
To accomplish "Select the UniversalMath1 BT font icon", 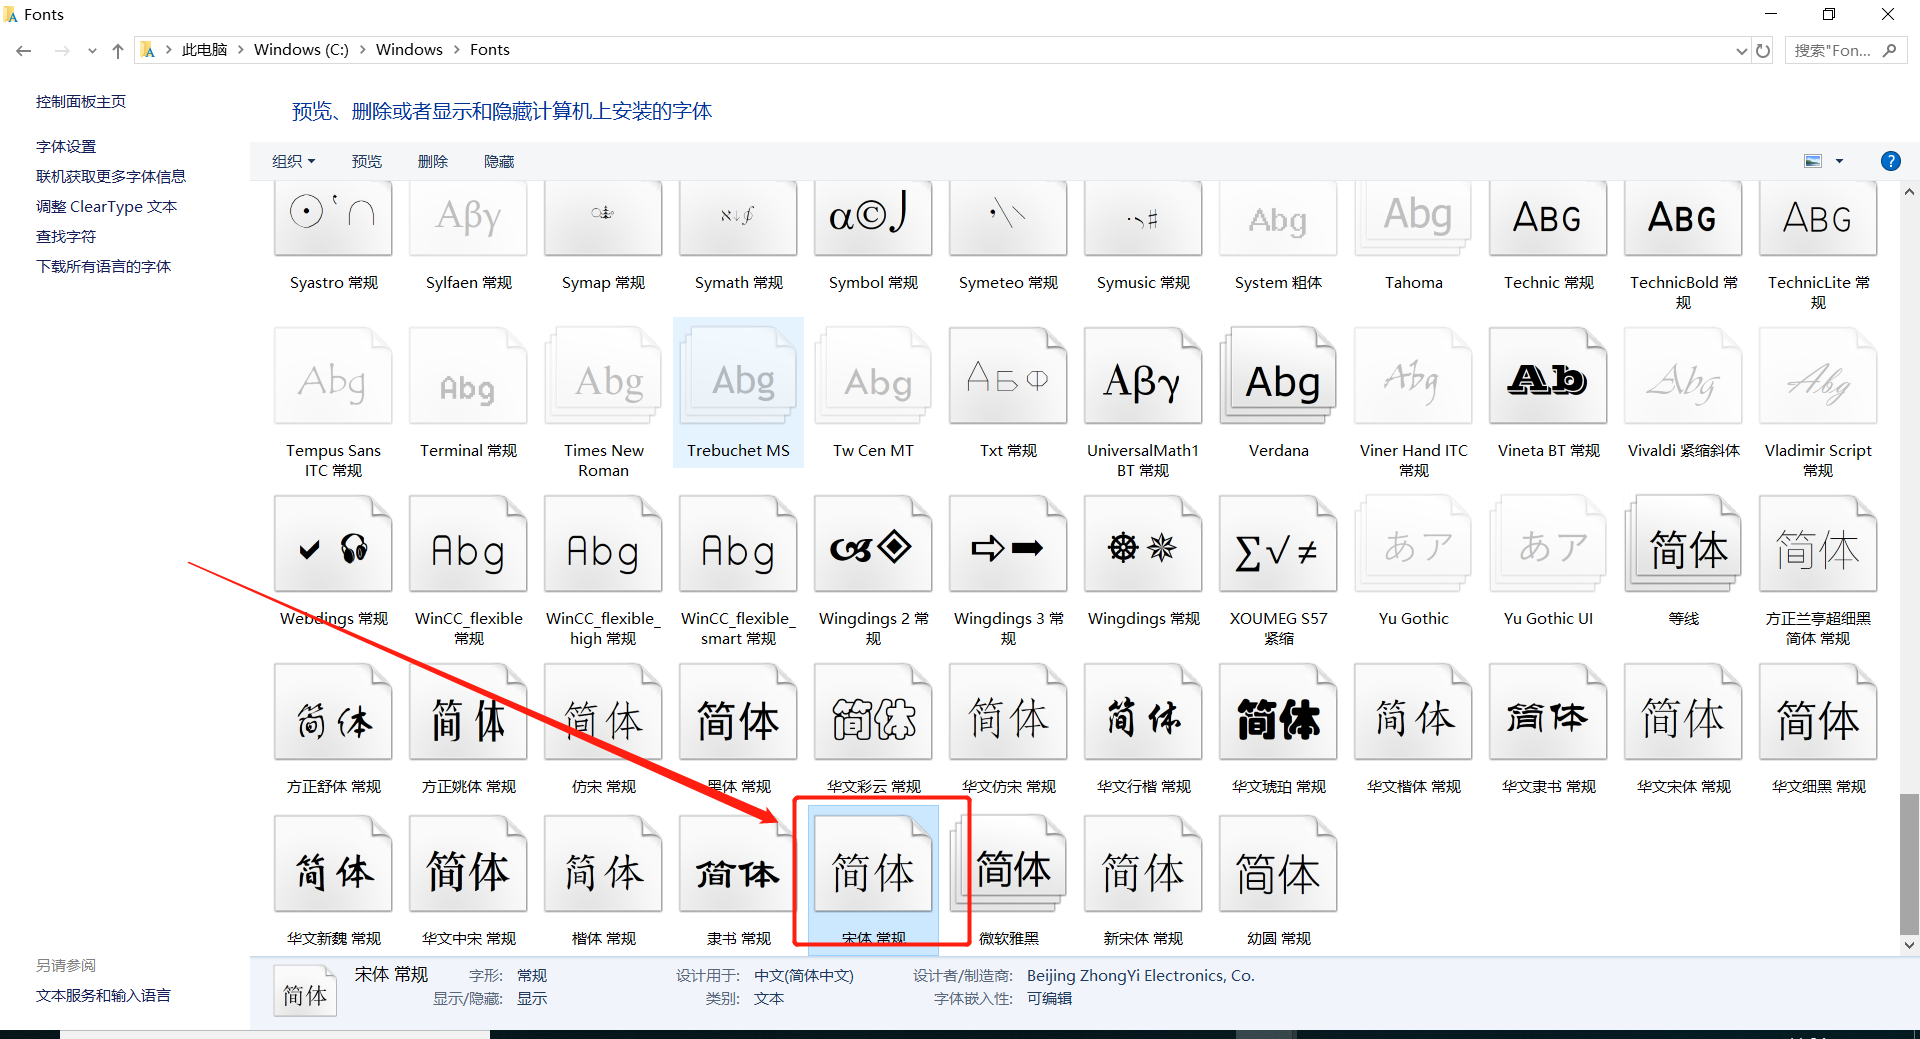I will pyautogui.click(x=1143, y=376).
